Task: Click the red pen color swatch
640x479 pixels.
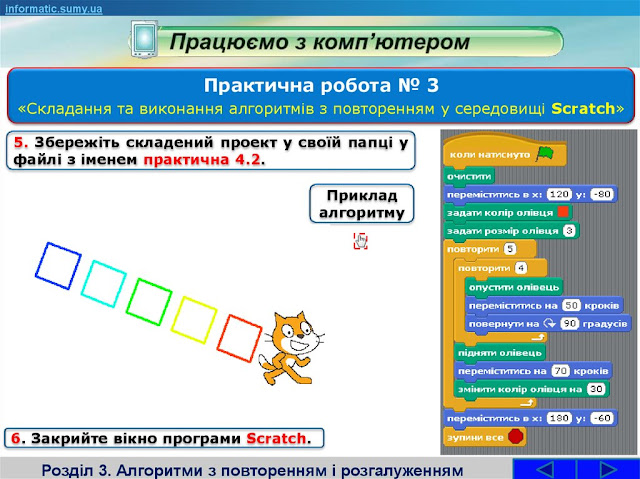Action: click(x=563, y=212)
